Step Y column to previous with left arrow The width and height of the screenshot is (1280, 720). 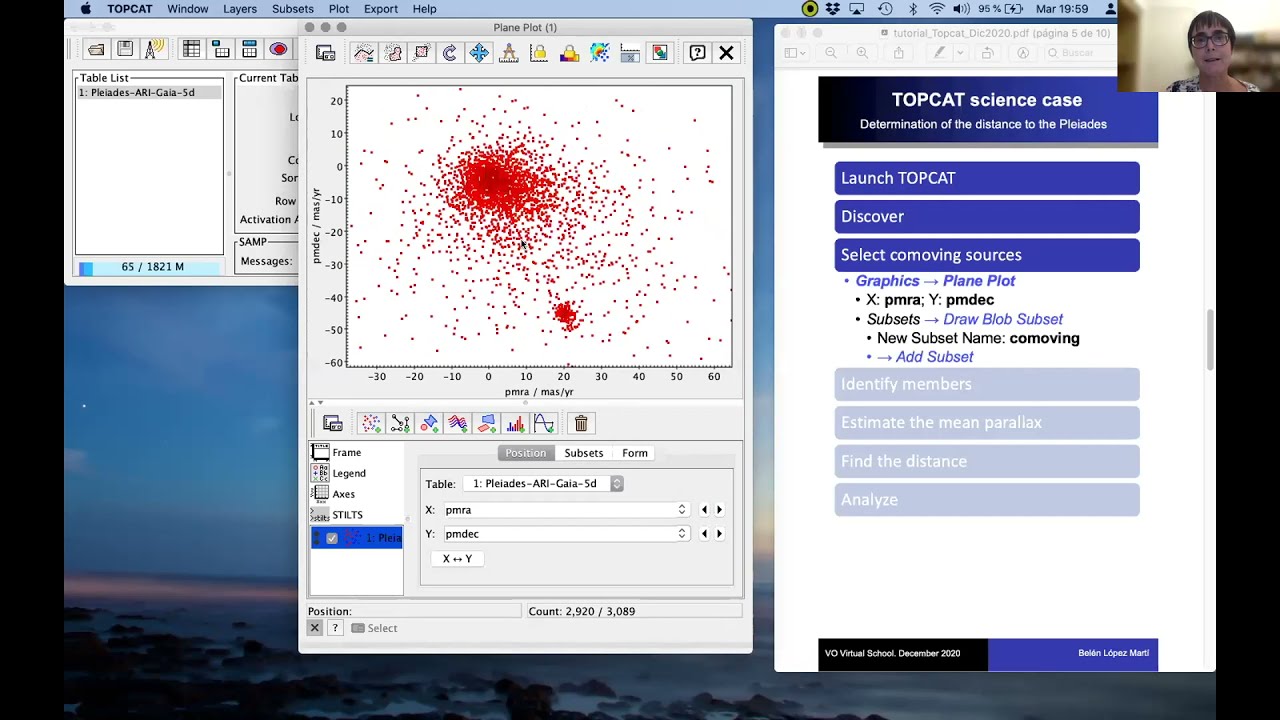[704, 534]
